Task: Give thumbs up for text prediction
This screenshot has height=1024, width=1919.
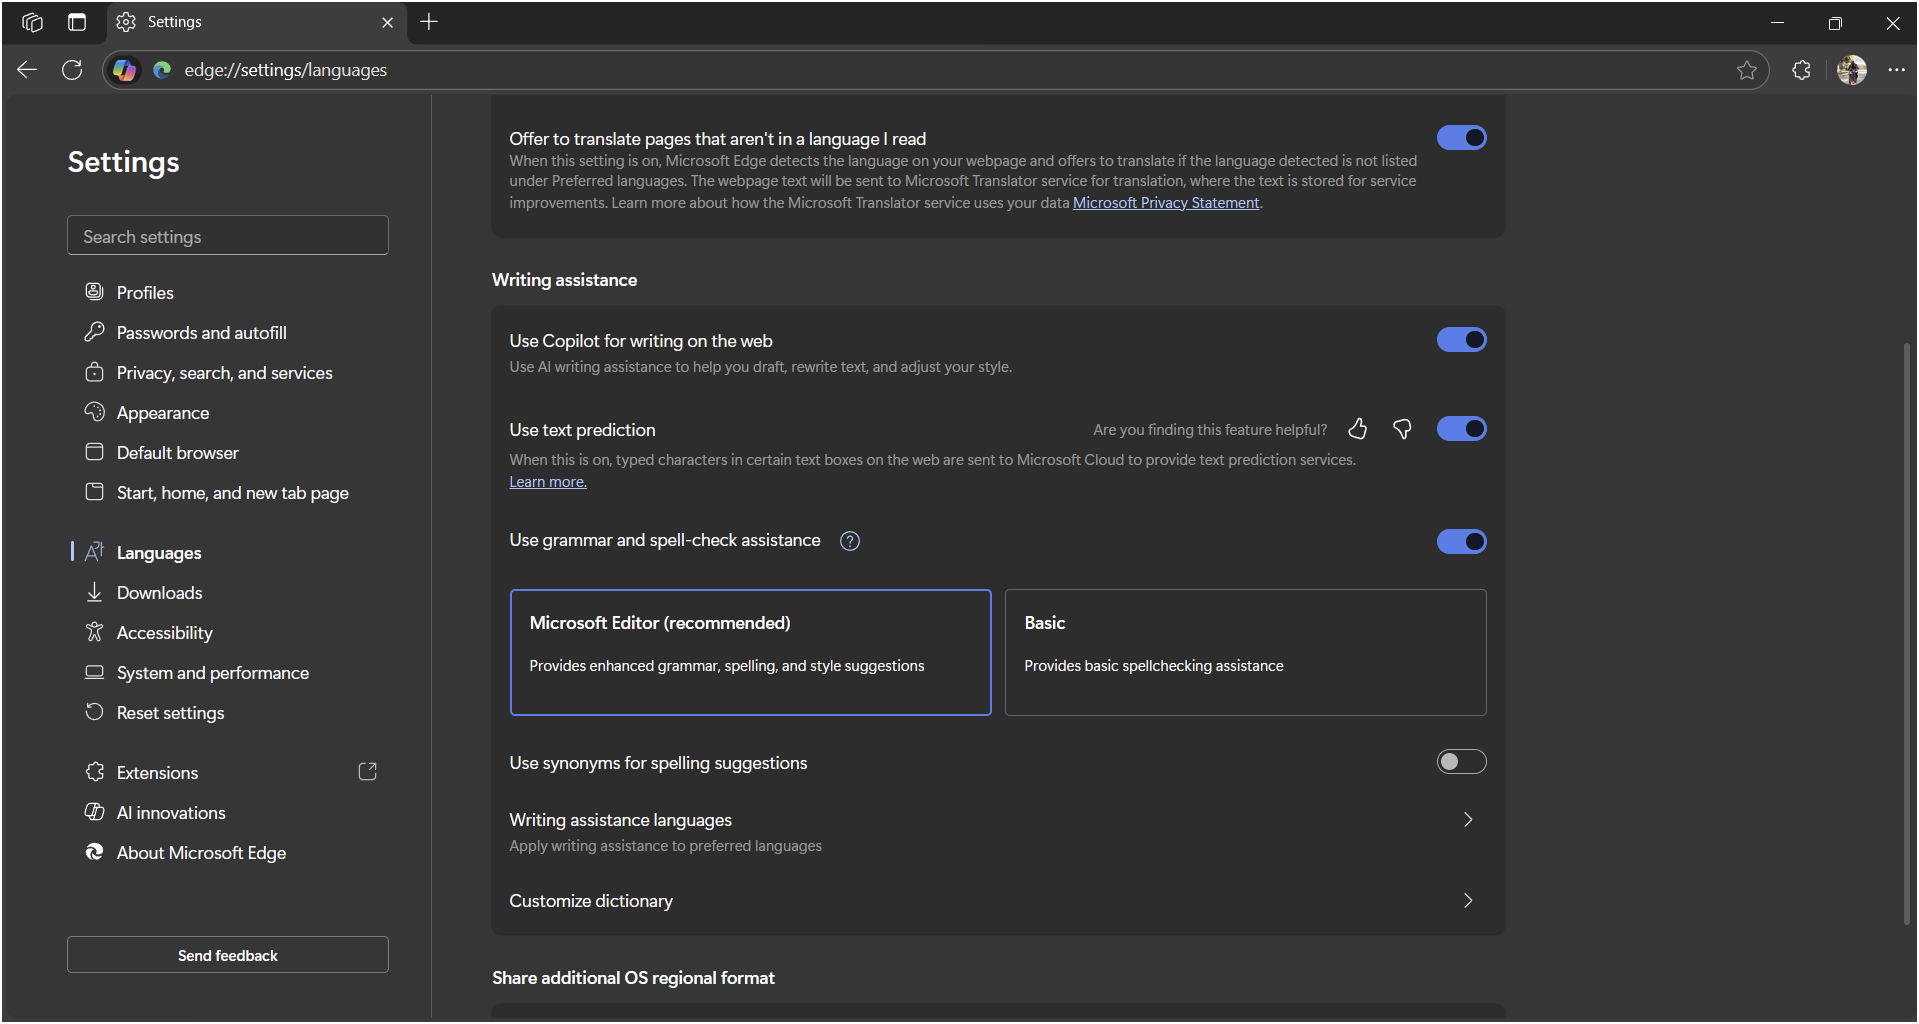Action: coord(1357,429)
